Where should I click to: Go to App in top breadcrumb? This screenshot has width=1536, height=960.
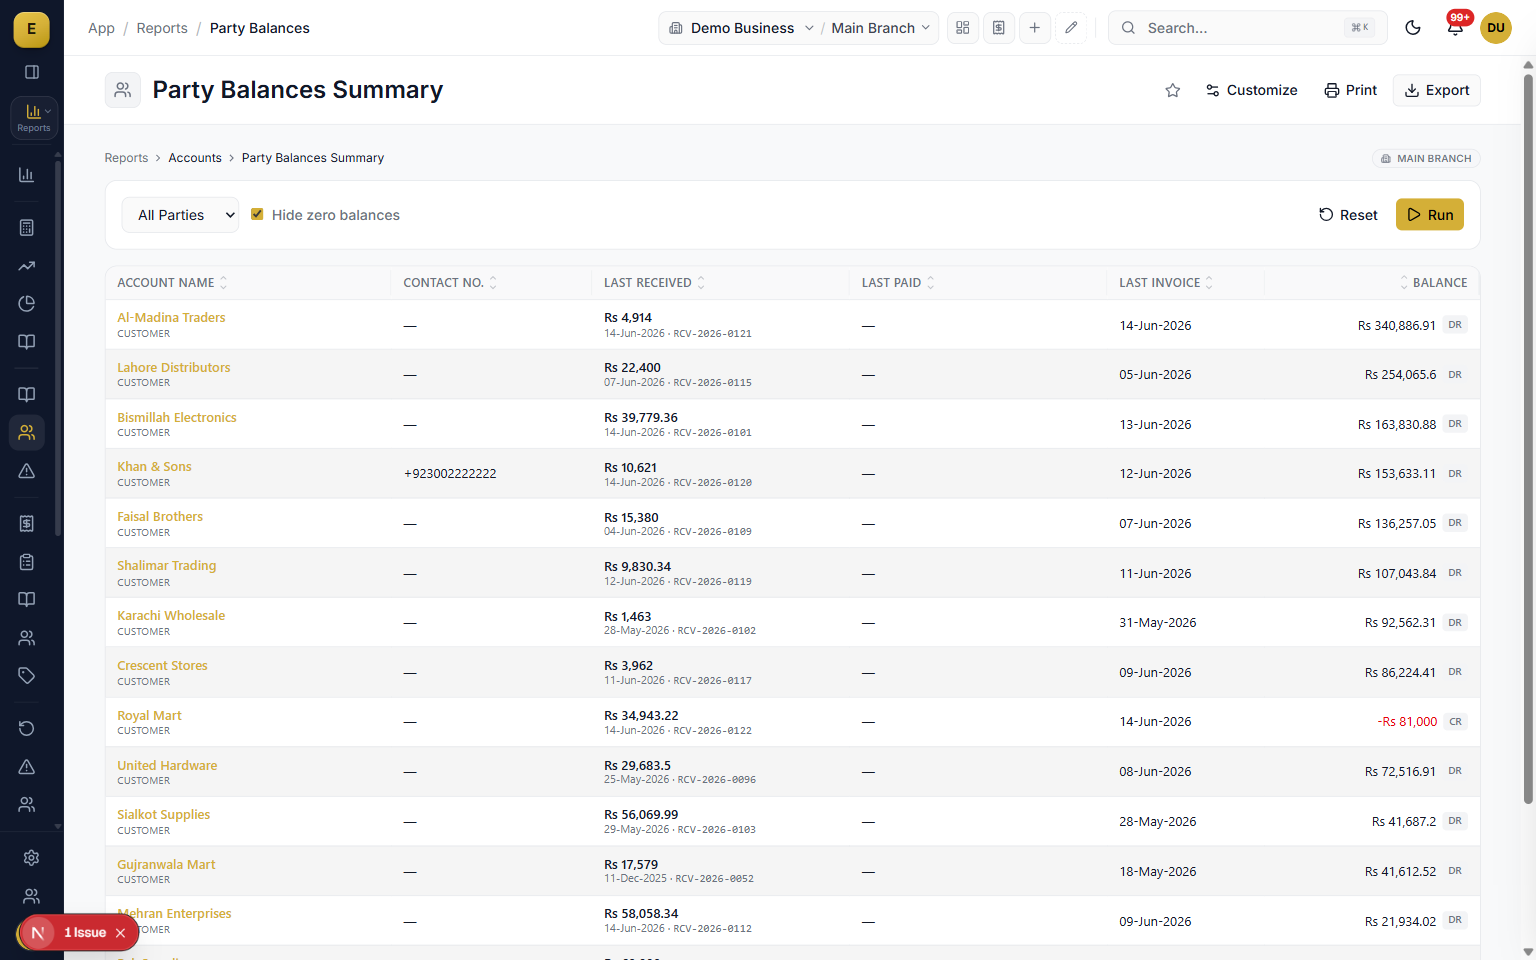(x=101, y=28)
